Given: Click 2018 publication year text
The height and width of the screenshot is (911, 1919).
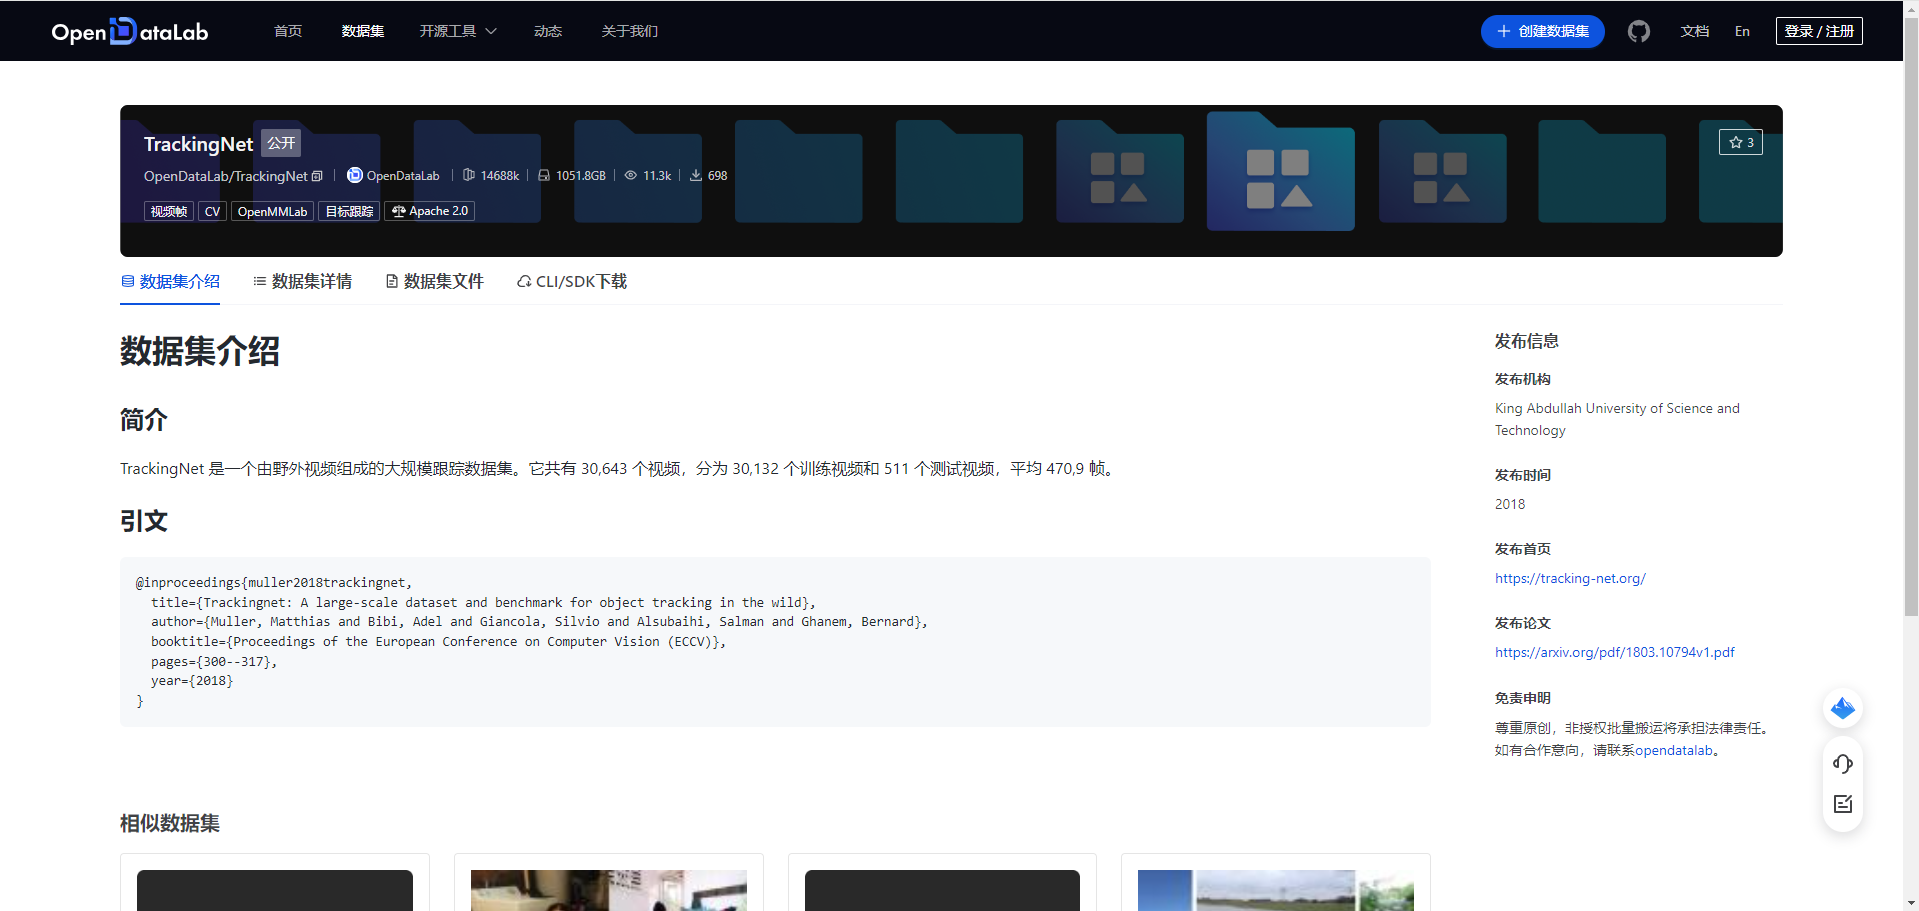Looking at the screenshot, I should [x=1510, y=504].
